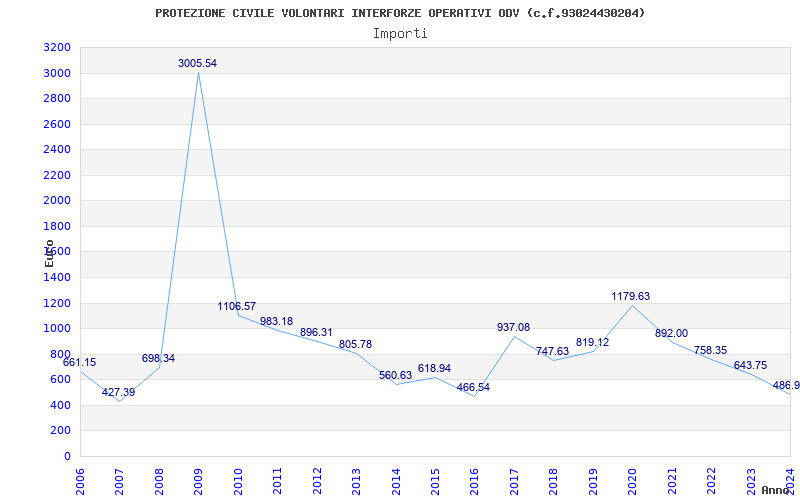Click the y-axis value 200

[61, 431]
